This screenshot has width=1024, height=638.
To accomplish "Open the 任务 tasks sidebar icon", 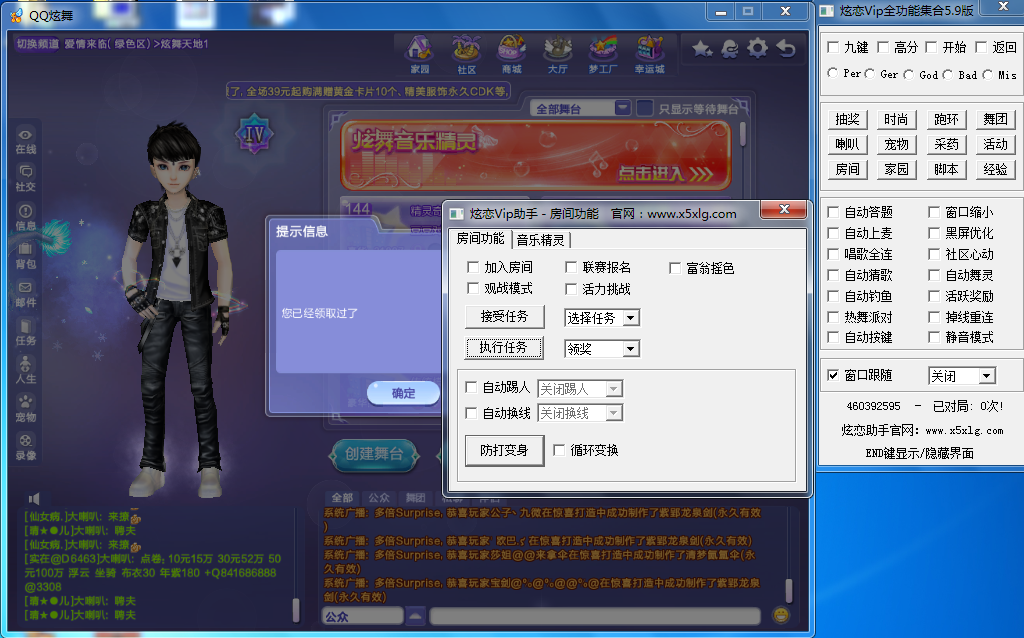I will (x=25, y=332).
